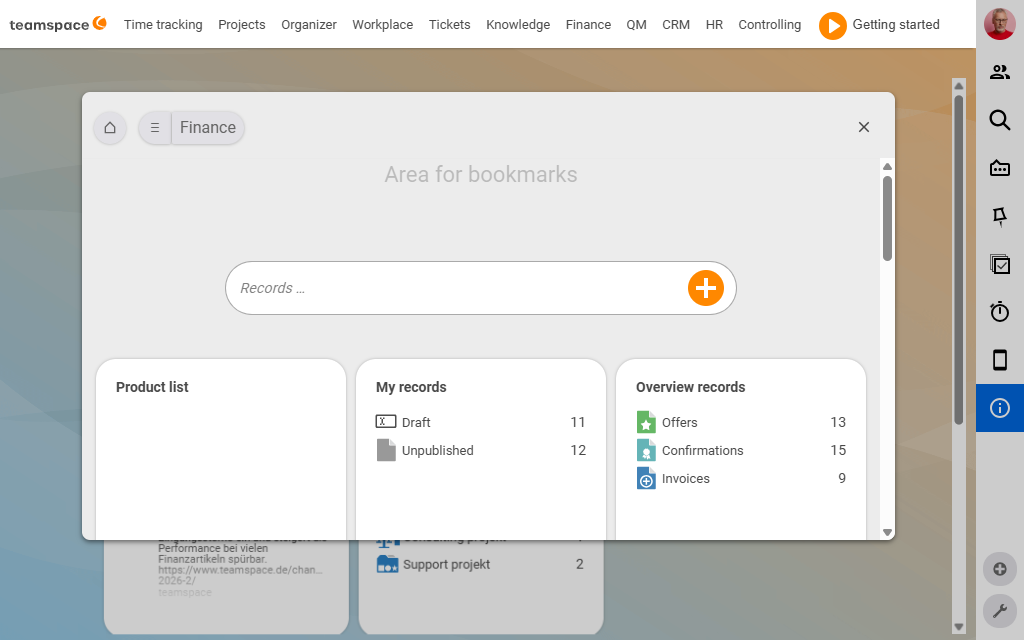The image size is (1024, 640).
Task: Click the Confirmations count 15
Action: 838,451
